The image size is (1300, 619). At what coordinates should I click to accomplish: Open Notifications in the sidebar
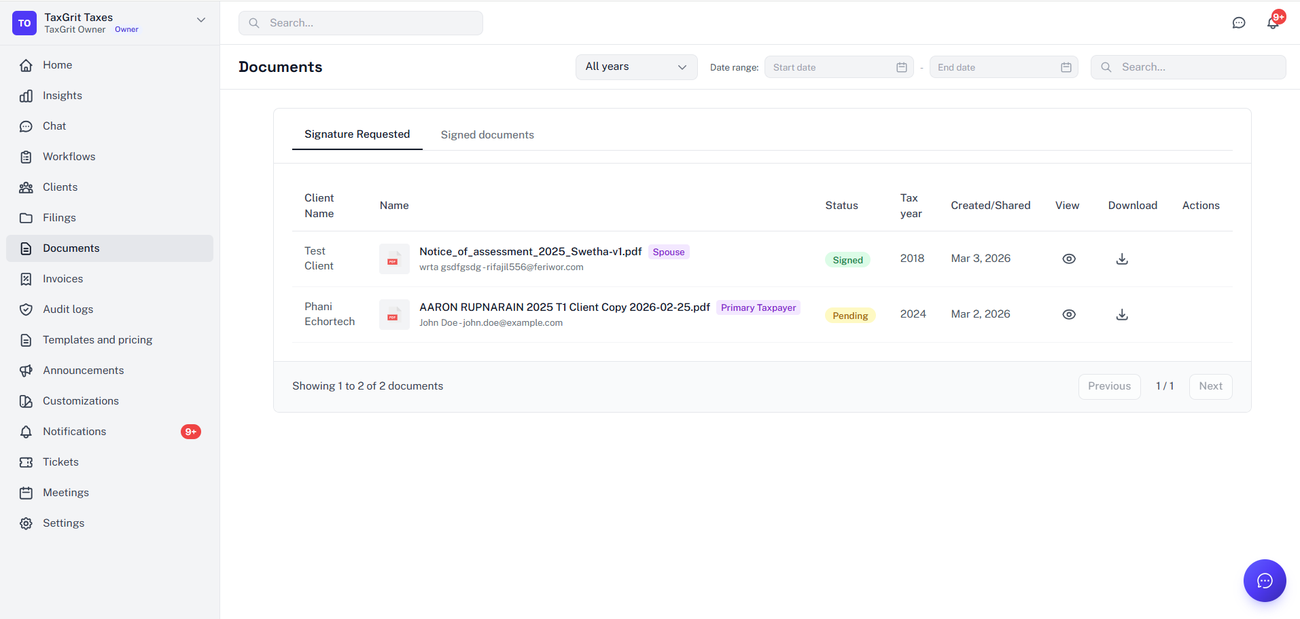click(x=109, y=432)
